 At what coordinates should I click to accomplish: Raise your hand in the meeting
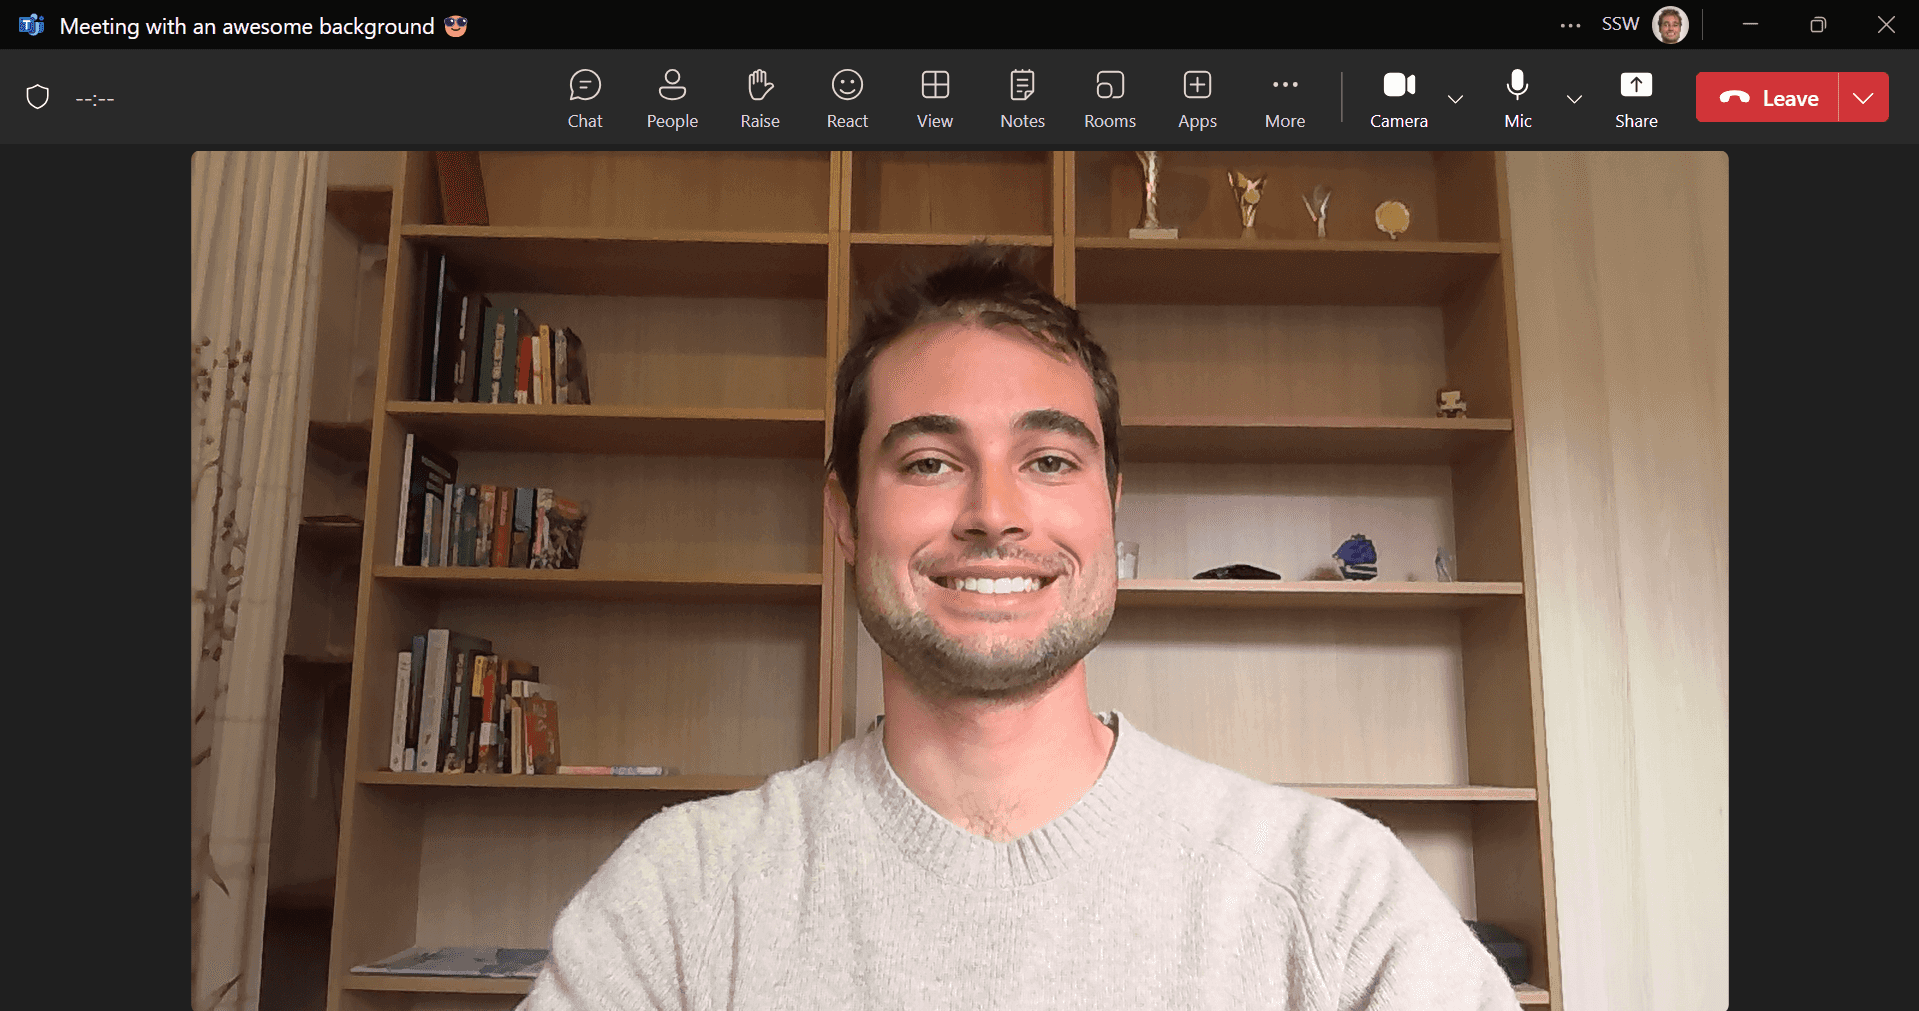click(x=759, y=98)
